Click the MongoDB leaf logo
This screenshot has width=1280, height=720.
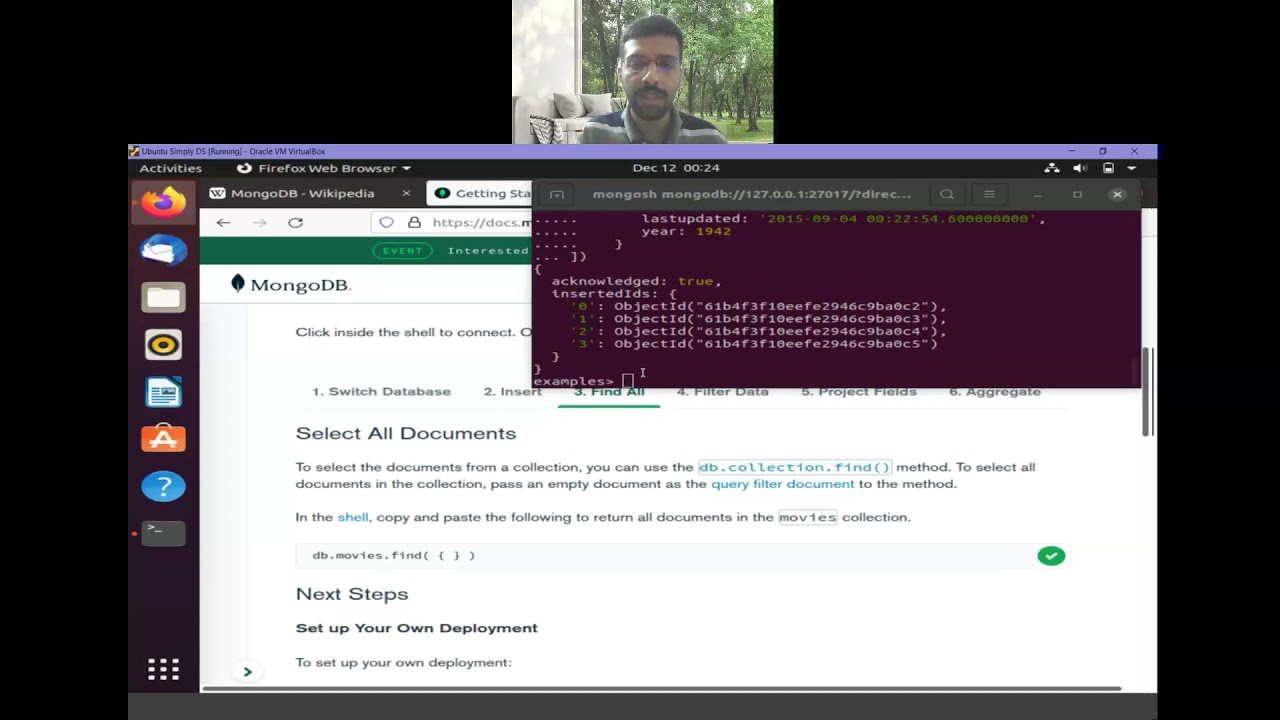pos(237,284)
